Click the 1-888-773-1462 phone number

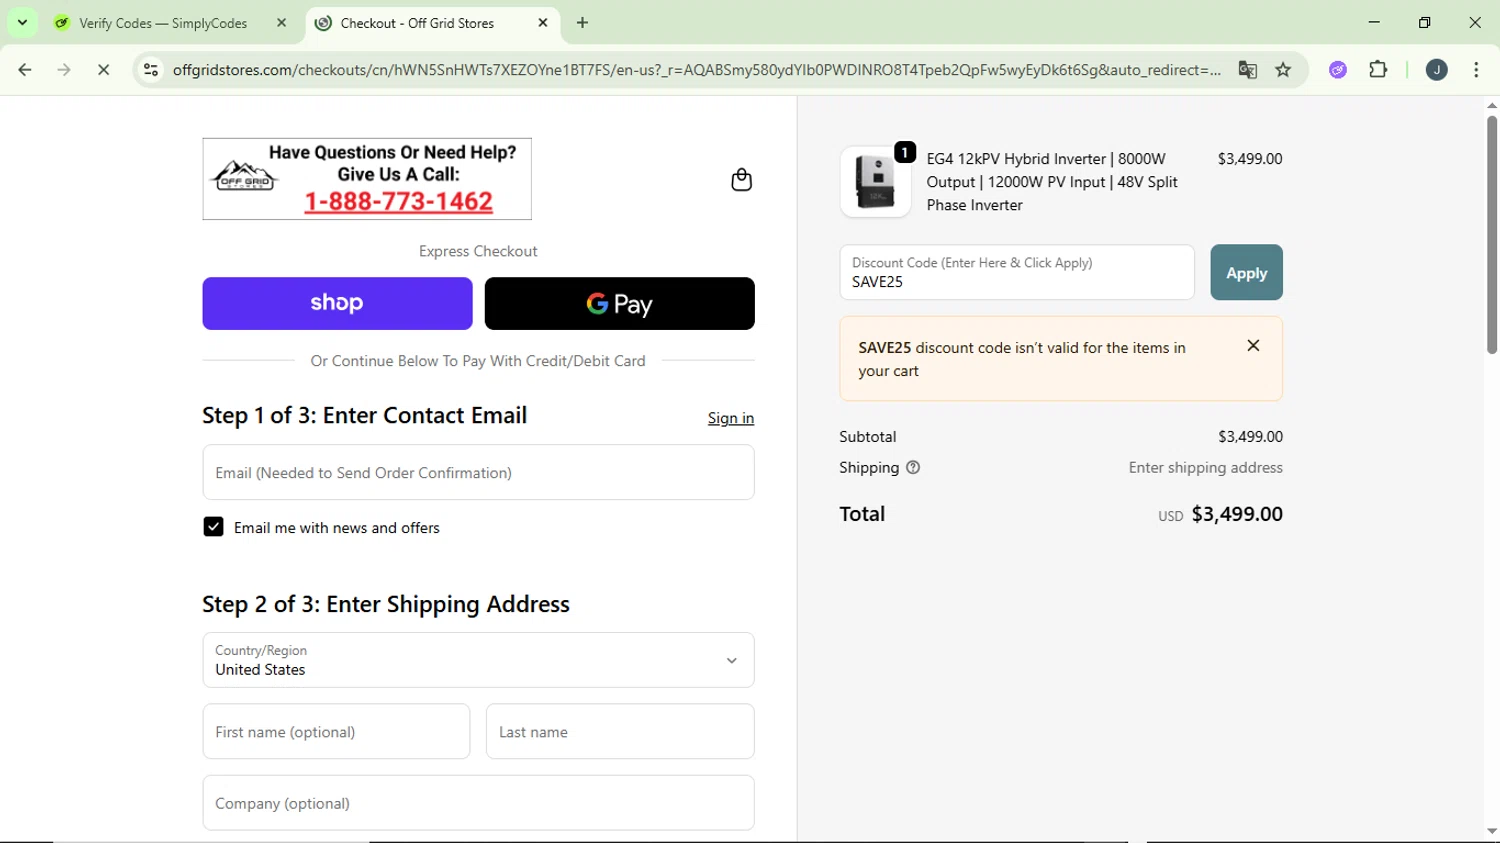pyautogui.click(x=398, y=201)
